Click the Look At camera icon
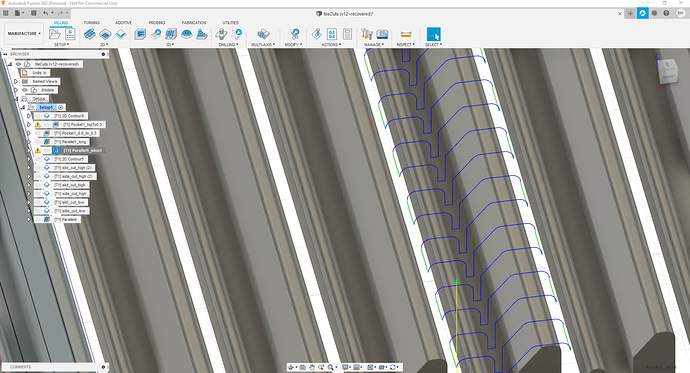The width and height of the screenshot is (690, 373). tap(302, 367)
